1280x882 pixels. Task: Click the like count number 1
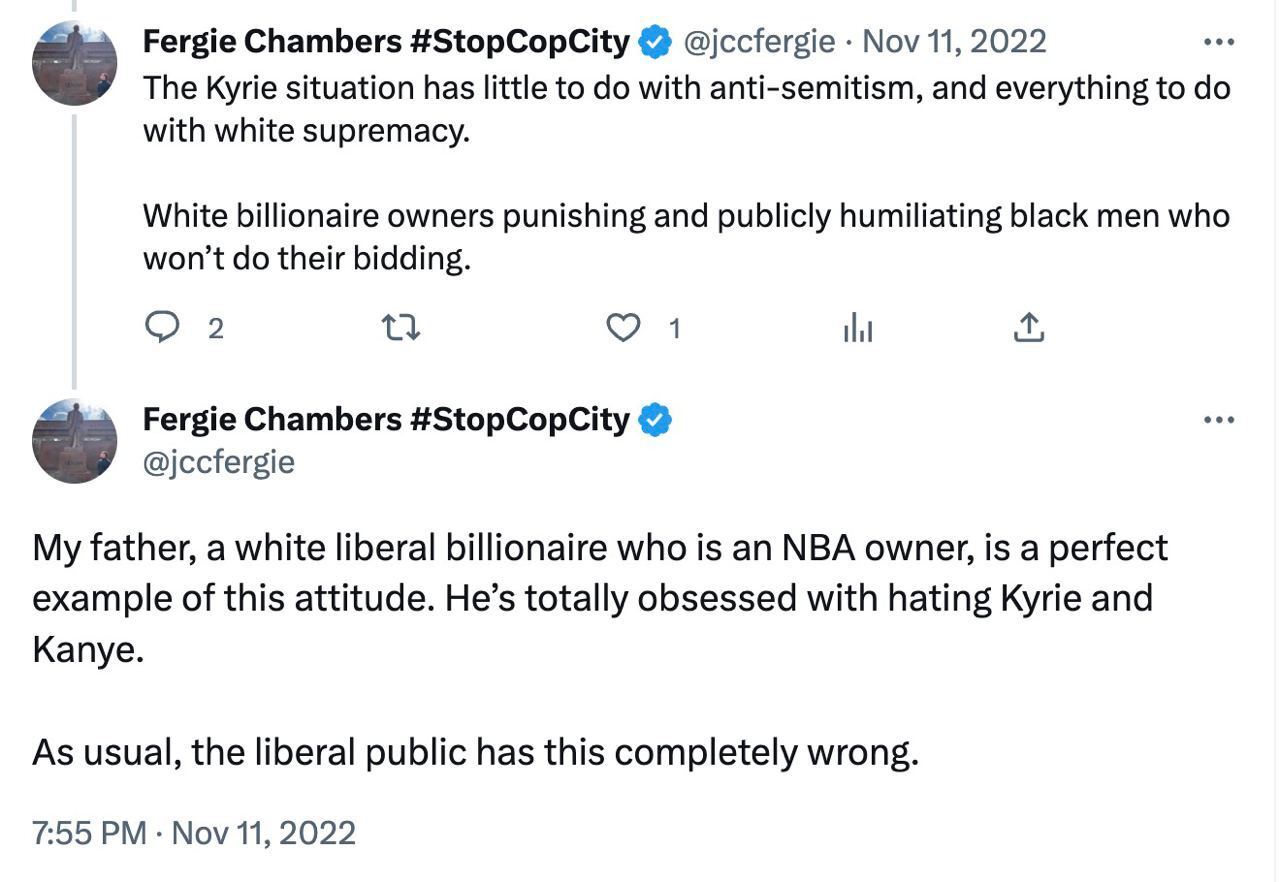[675, 328]
